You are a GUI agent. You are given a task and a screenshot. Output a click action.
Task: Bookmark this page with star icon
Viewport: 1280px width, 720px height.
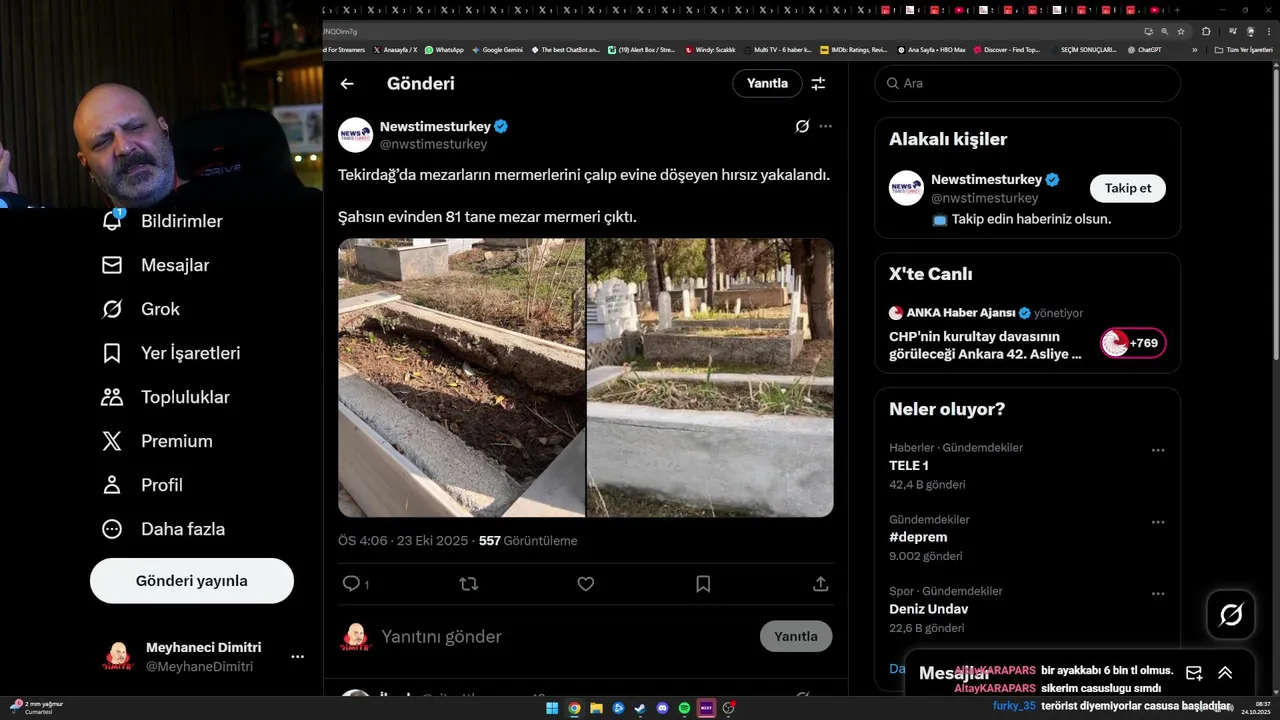coord(1180,31)
